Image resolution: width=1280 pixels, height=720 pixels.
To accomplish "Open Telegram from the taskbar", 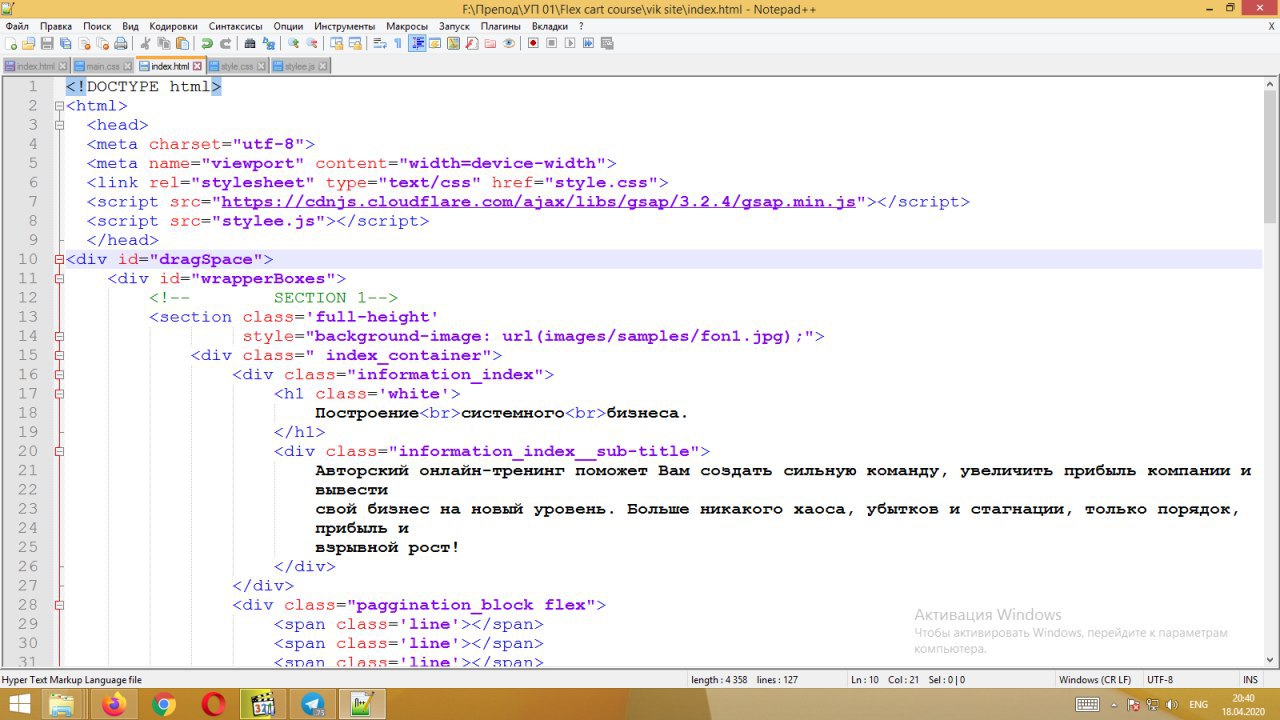I will (x=312, y=704).
